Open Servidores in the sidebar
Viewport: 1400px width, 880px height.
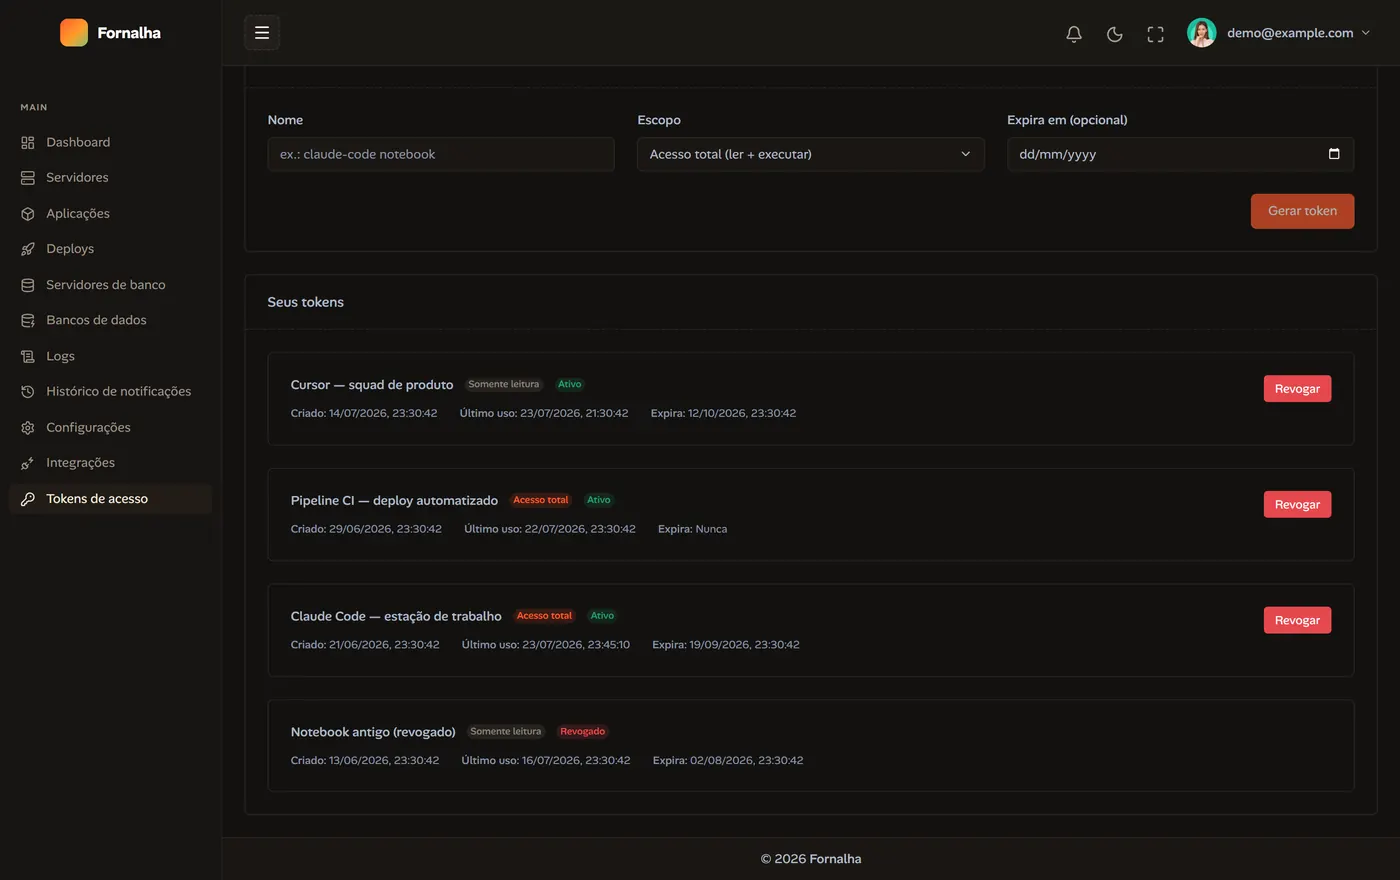(x=110, y=178)
